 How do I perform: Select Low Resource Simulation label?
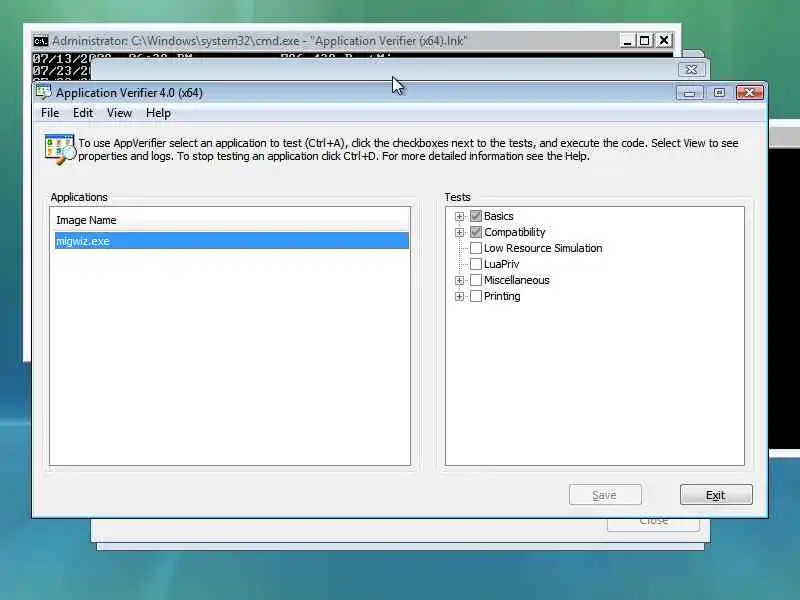coord(543,248)
